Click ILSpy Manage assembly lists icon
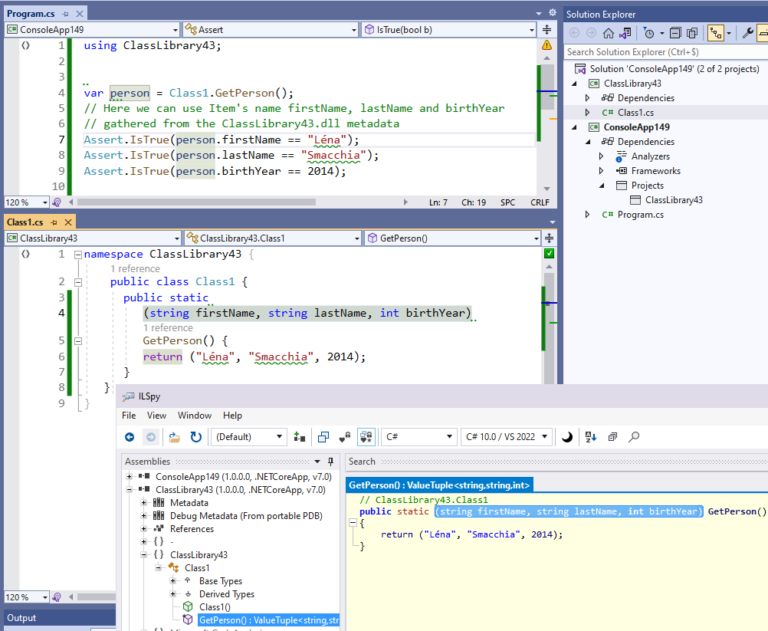 pos(299,437)
